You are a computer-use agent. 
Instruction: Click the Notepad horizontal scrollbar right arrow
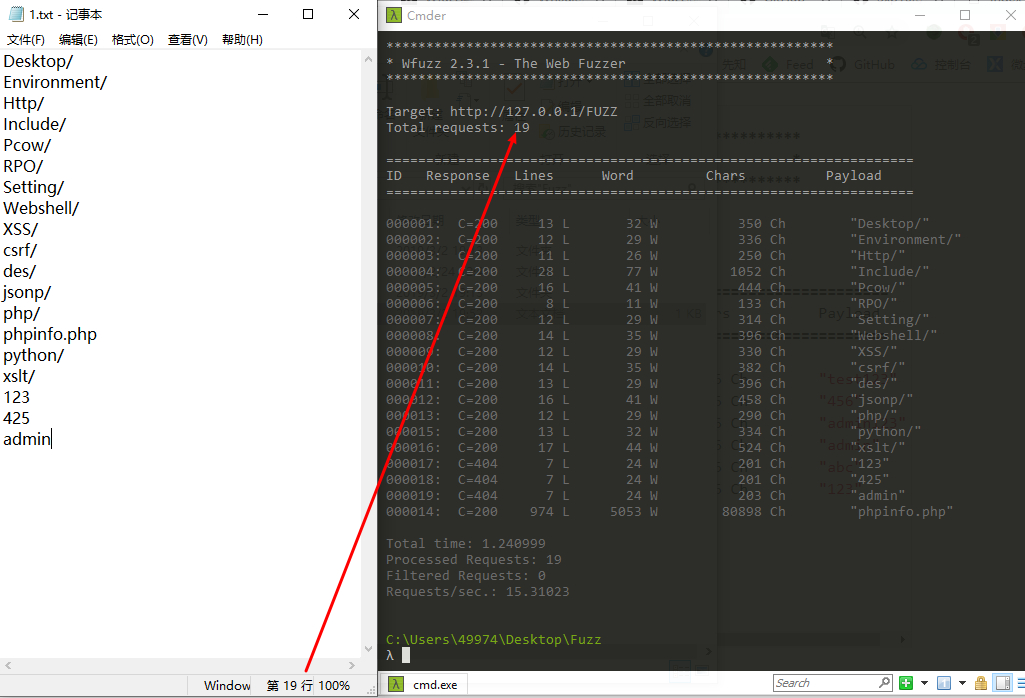tap(352, 665)
